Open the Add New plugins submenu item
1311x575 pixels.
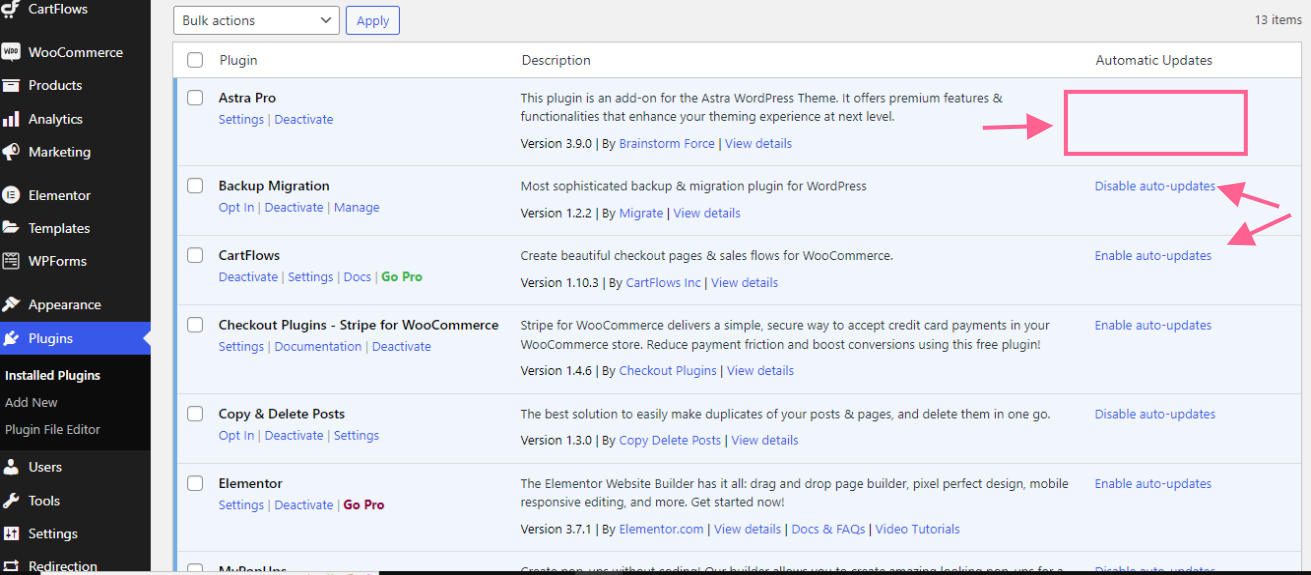point(31,402)
